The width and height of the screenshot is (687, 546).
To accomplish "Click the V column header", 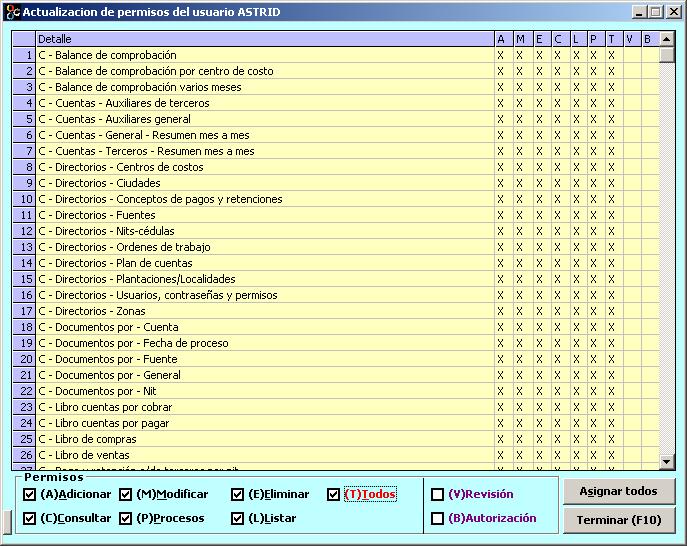I will click(x=632, y=39).
